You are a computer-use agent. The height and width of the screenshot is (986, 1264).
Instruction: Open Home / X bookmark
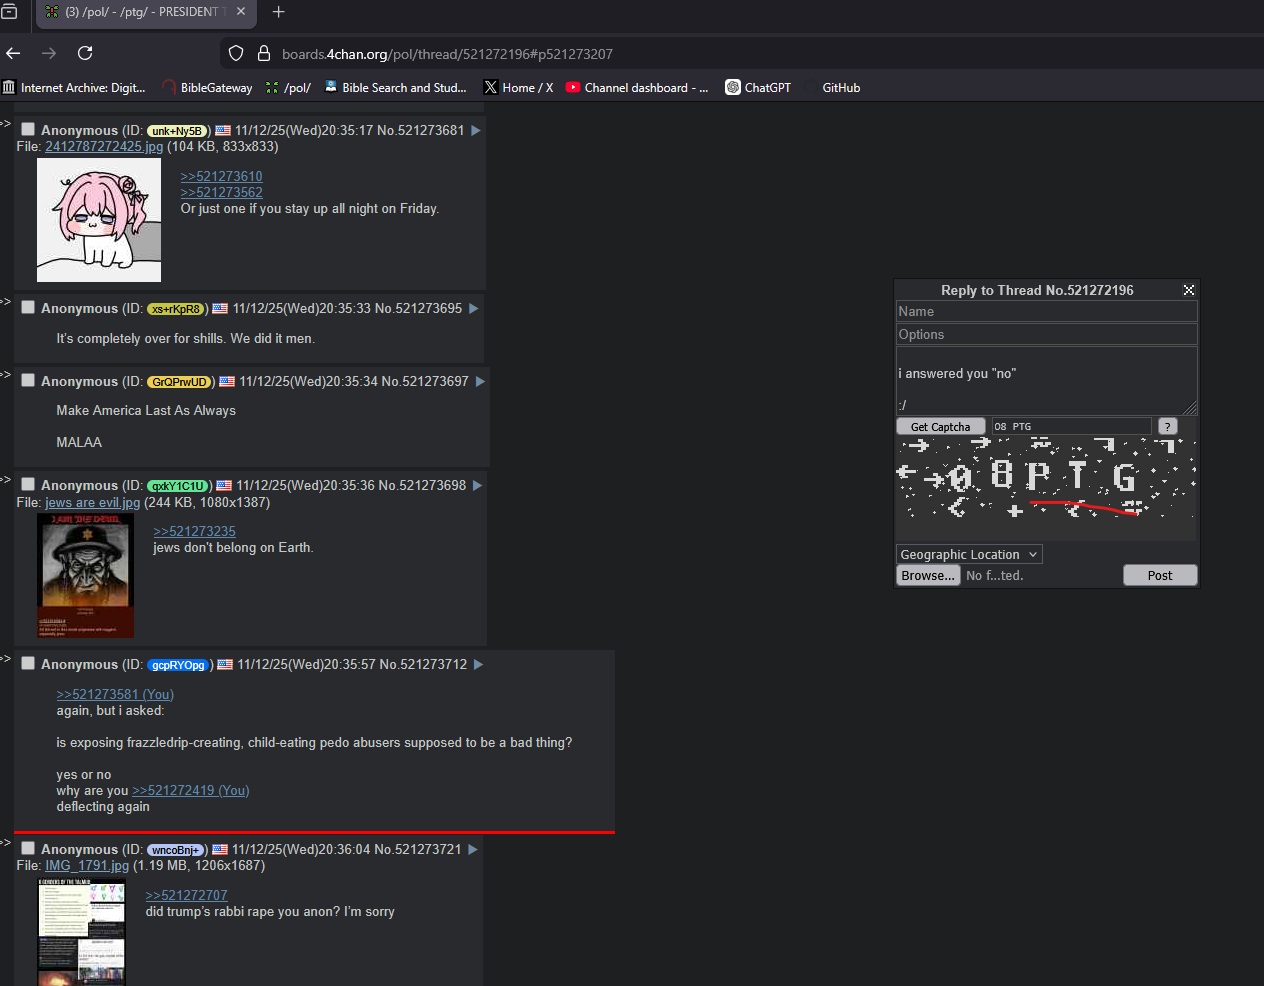tap(518, 88)
